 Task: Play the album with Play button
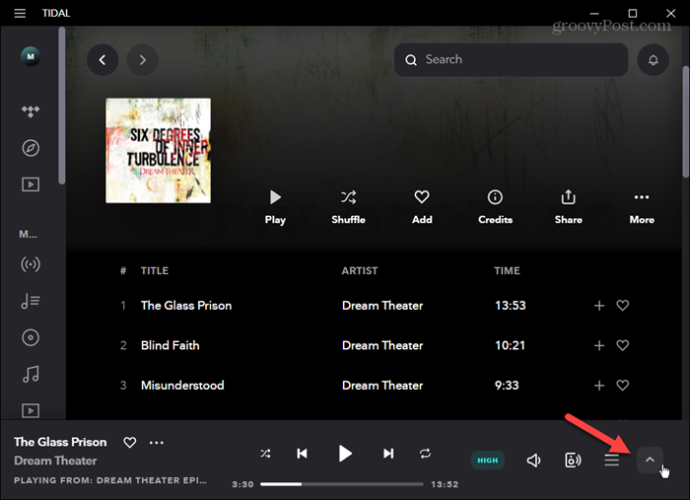pyautogui.click(x=275, y=207)
